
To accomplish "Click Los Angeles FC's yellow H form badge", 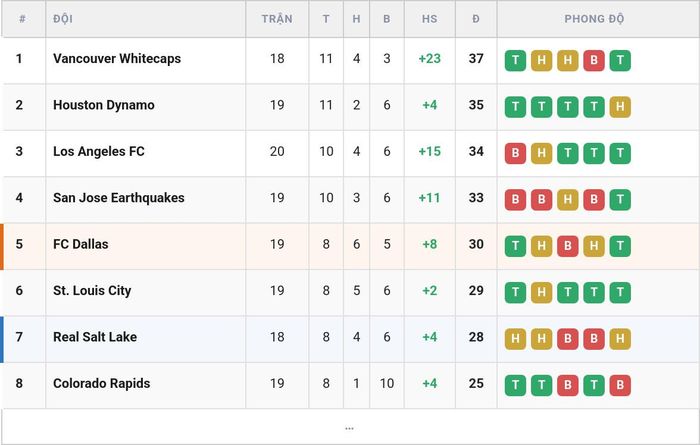I will (x=542, y=153).
